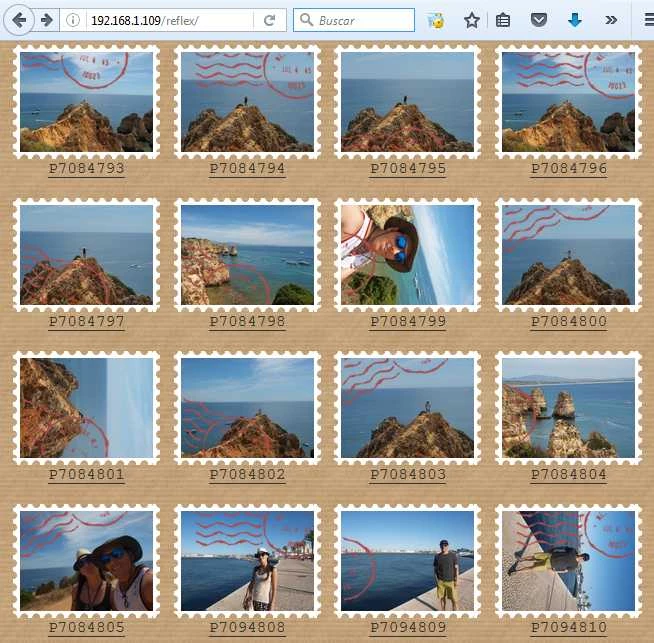654x643 pixels.
Task: Follow the P7084801 caption link
Action: click(x=86, y=475)
